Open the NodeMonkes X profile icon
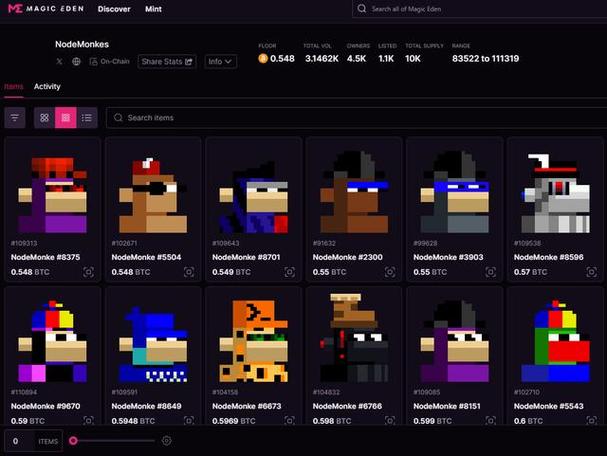Screen dimensions: 607x456 (59, 61)
